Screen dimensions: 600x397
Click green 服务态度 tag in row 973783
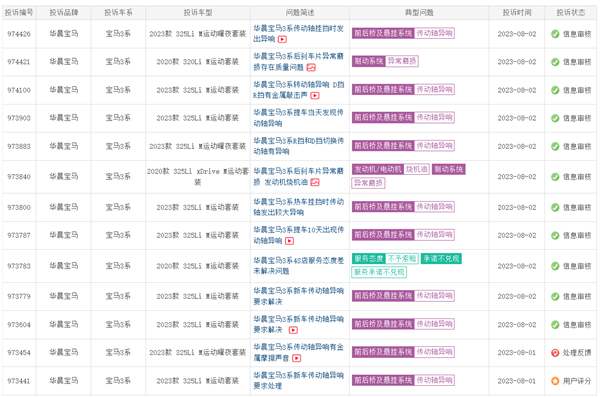coord(368,259)
